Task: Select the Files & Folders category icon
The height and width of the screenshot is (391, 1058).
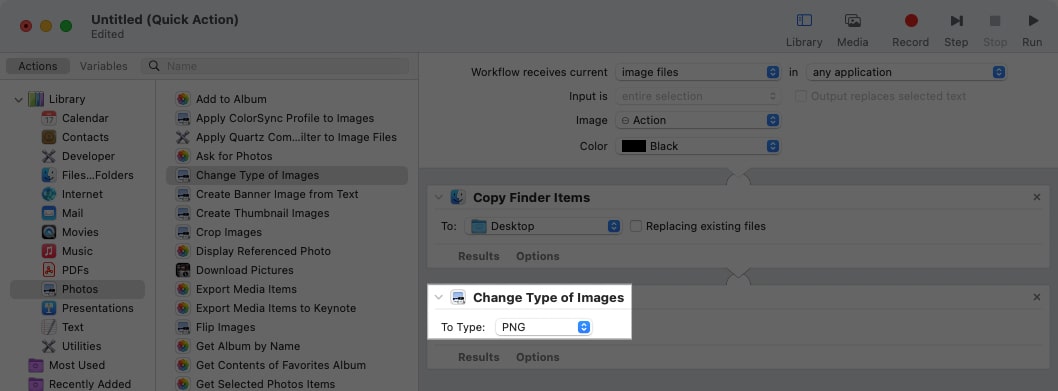Action: pyautogui.click(x=49, y=175)
